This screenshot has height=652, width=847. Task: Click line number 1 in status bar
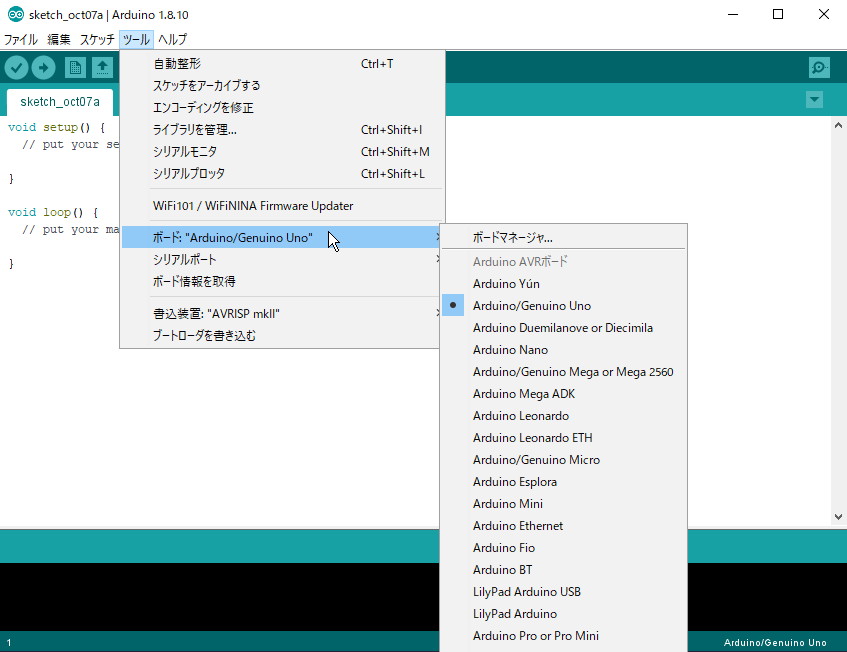[9, 643]
